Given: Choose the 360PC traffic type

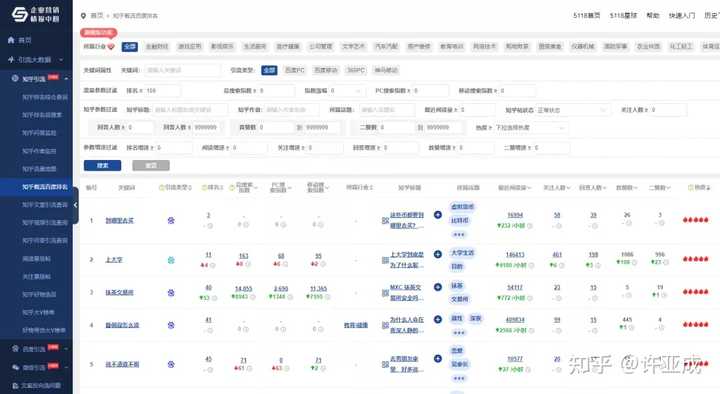Looking at the screenshot, I should [x=356, y=70].
